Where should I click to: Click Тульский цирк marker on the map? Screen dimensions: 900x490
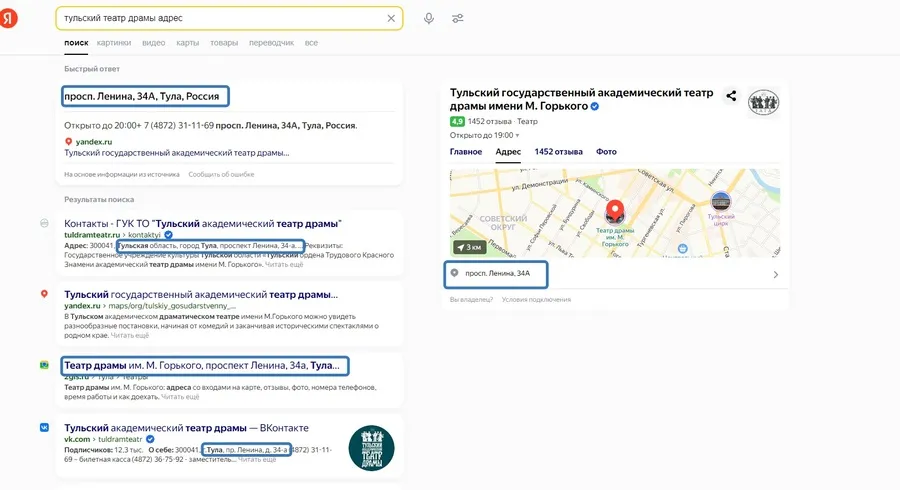[x=720, y=202]
